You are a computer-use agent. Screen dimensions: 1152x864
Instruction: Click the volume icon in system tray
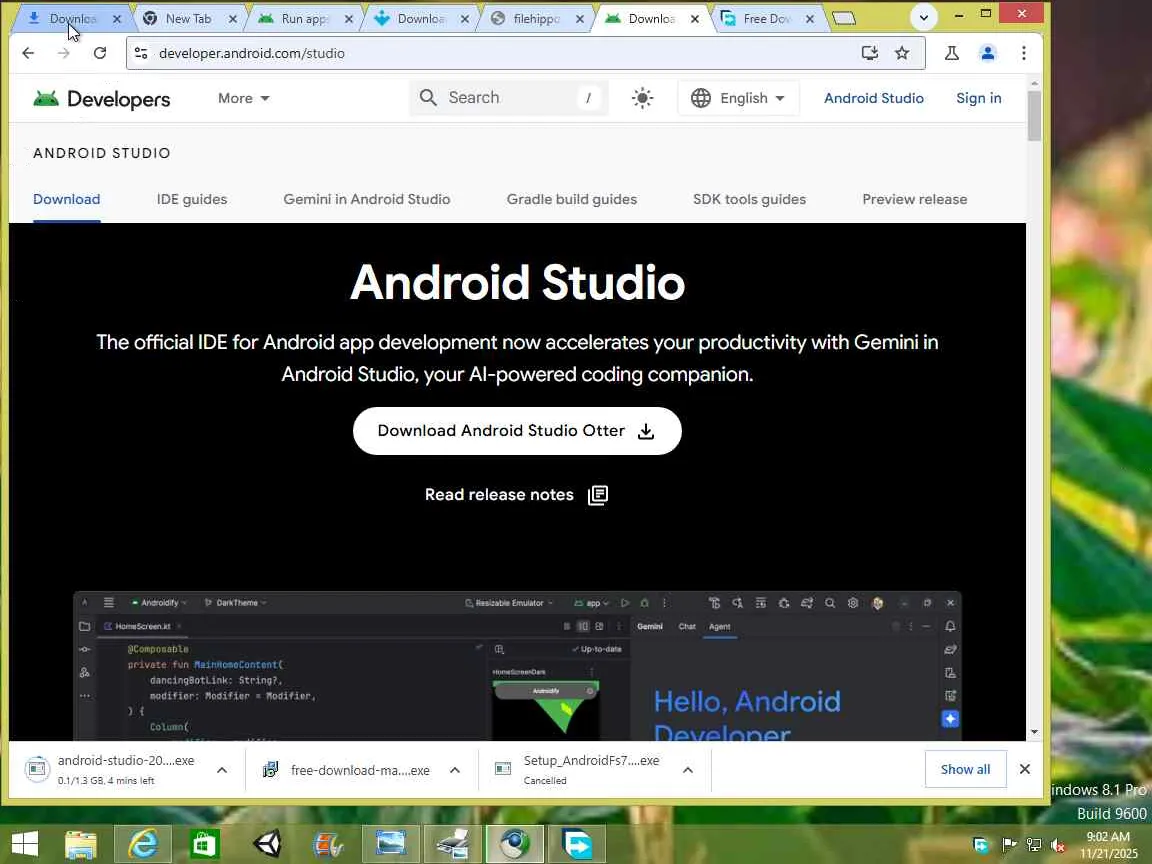pyautogui.click(x=1058, y=846)
